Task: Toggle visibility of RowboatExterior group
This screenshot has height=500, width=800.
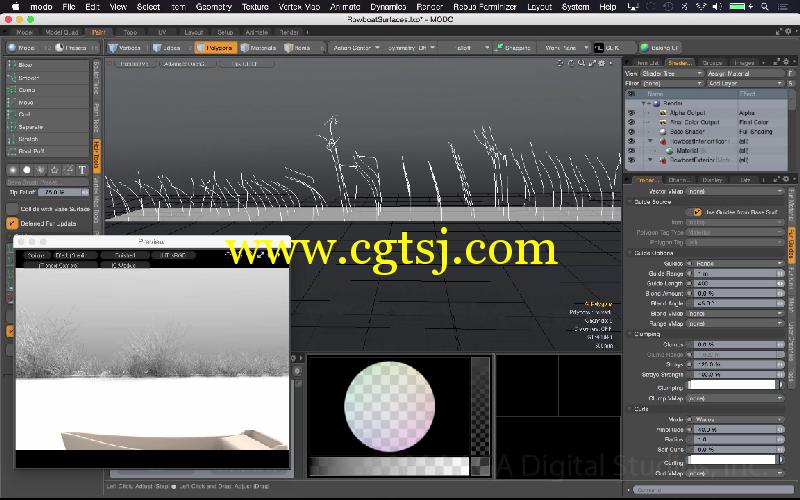Action: (632, 160)
